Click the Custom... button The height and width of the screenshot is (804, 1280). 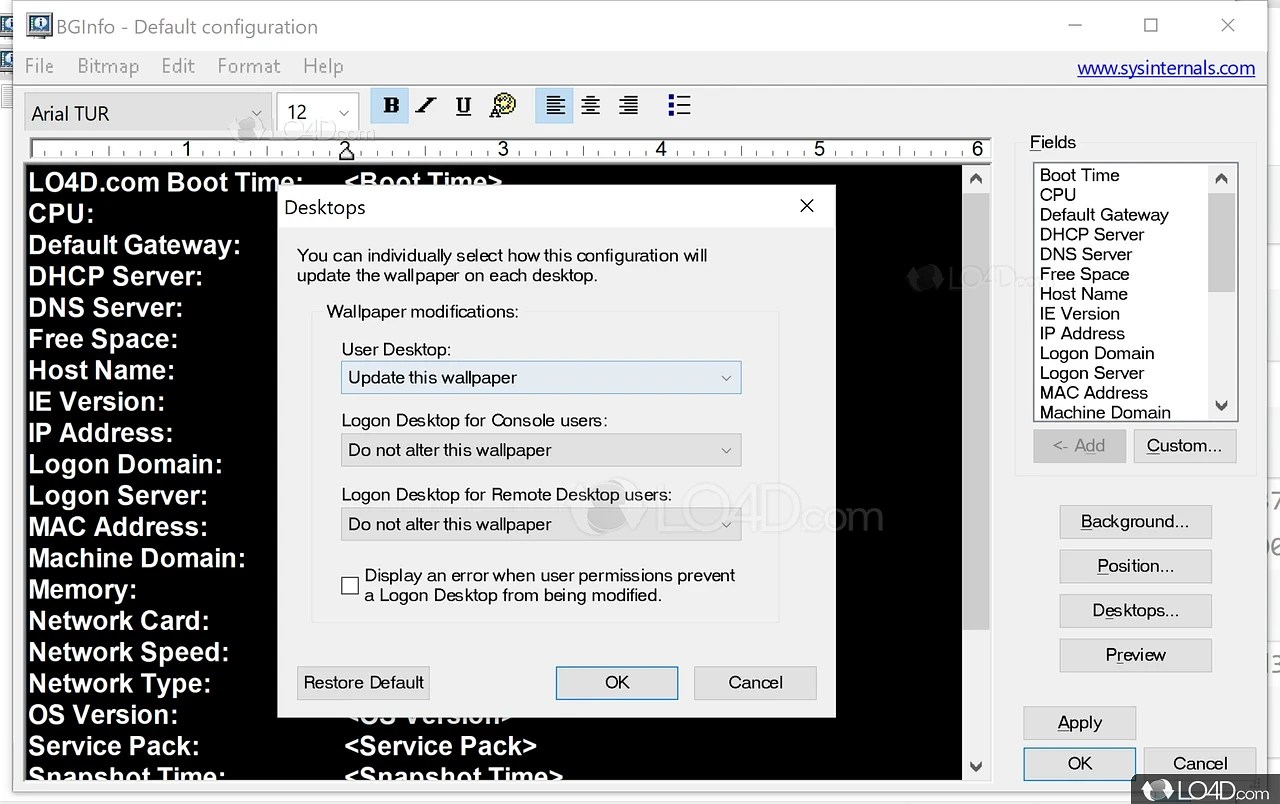[1184, 446]
